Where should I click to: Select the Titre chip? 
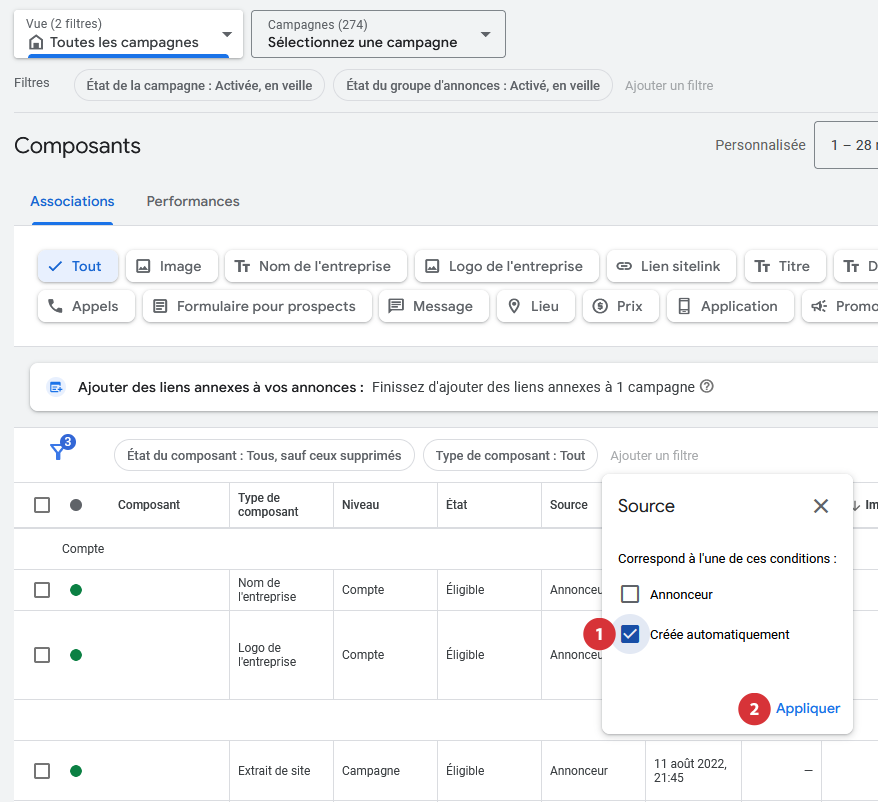click(x=785, y=266)
